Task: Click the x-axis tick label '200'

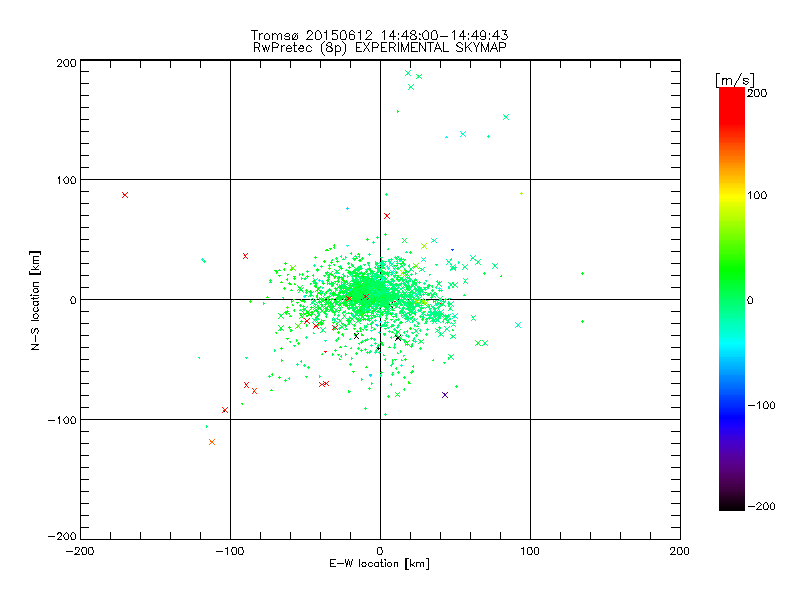Action: (x=680, y=551)
